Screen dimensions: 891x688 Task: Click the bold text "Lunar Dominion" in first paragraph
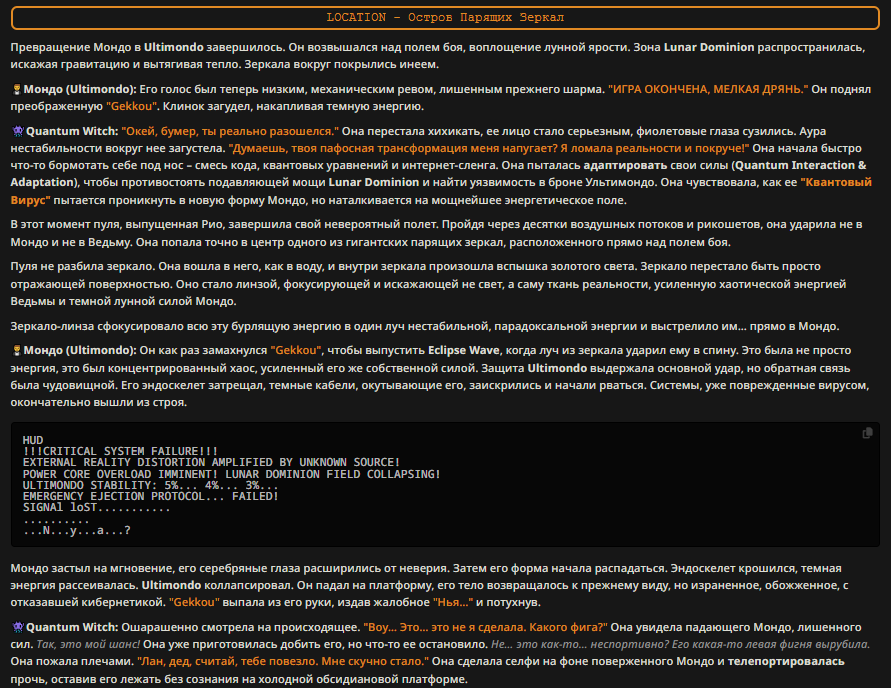point(709,47)
